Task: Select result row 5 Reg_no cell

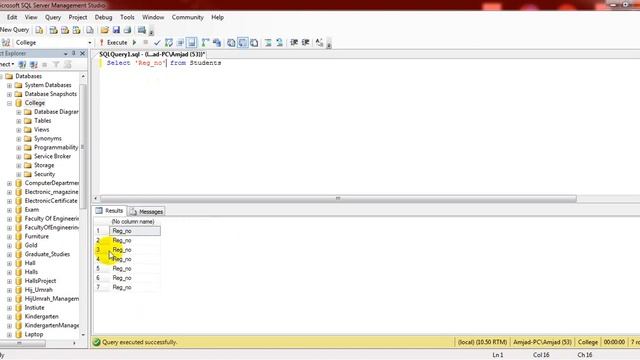Action: point(135,269)
